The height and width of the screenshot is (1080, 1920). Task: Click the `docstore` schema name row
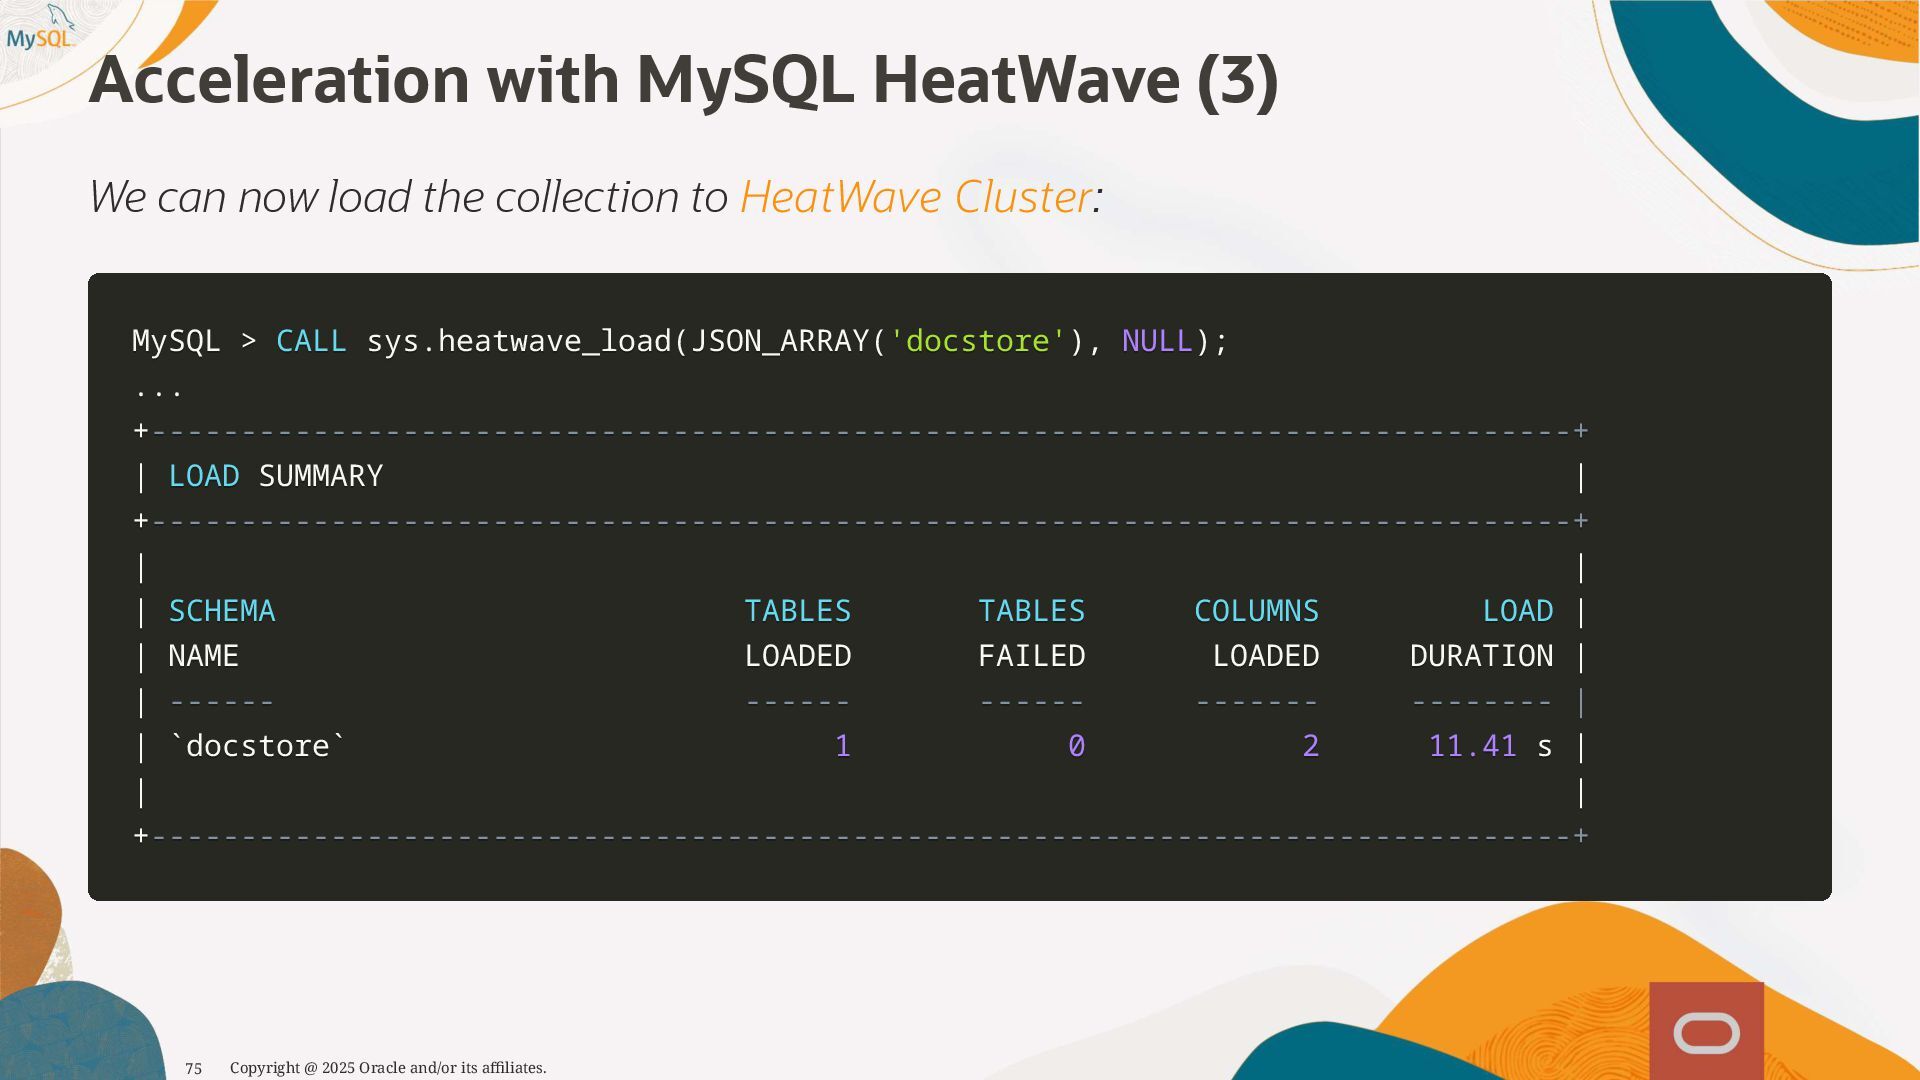pyautogui.click(x=257, y=746)
